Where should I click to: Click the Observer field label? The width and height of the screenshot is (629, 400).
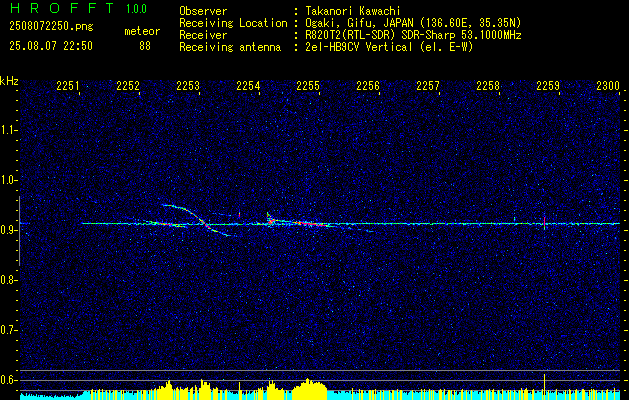click(x=203, y=11)
